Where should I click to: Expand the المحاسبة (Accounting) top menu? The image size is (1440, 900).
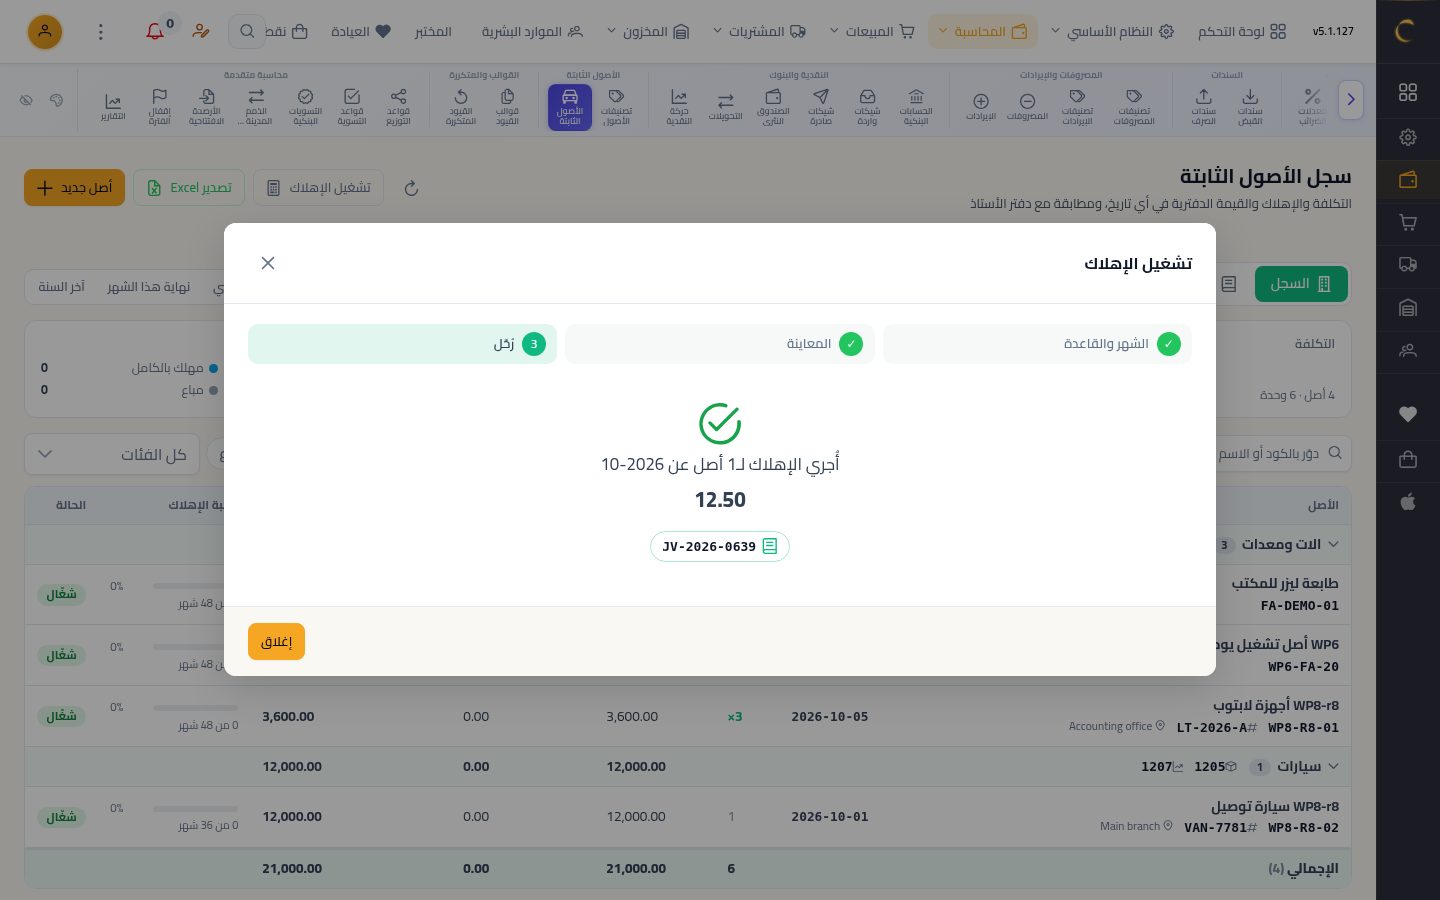(x=983, y=32)
